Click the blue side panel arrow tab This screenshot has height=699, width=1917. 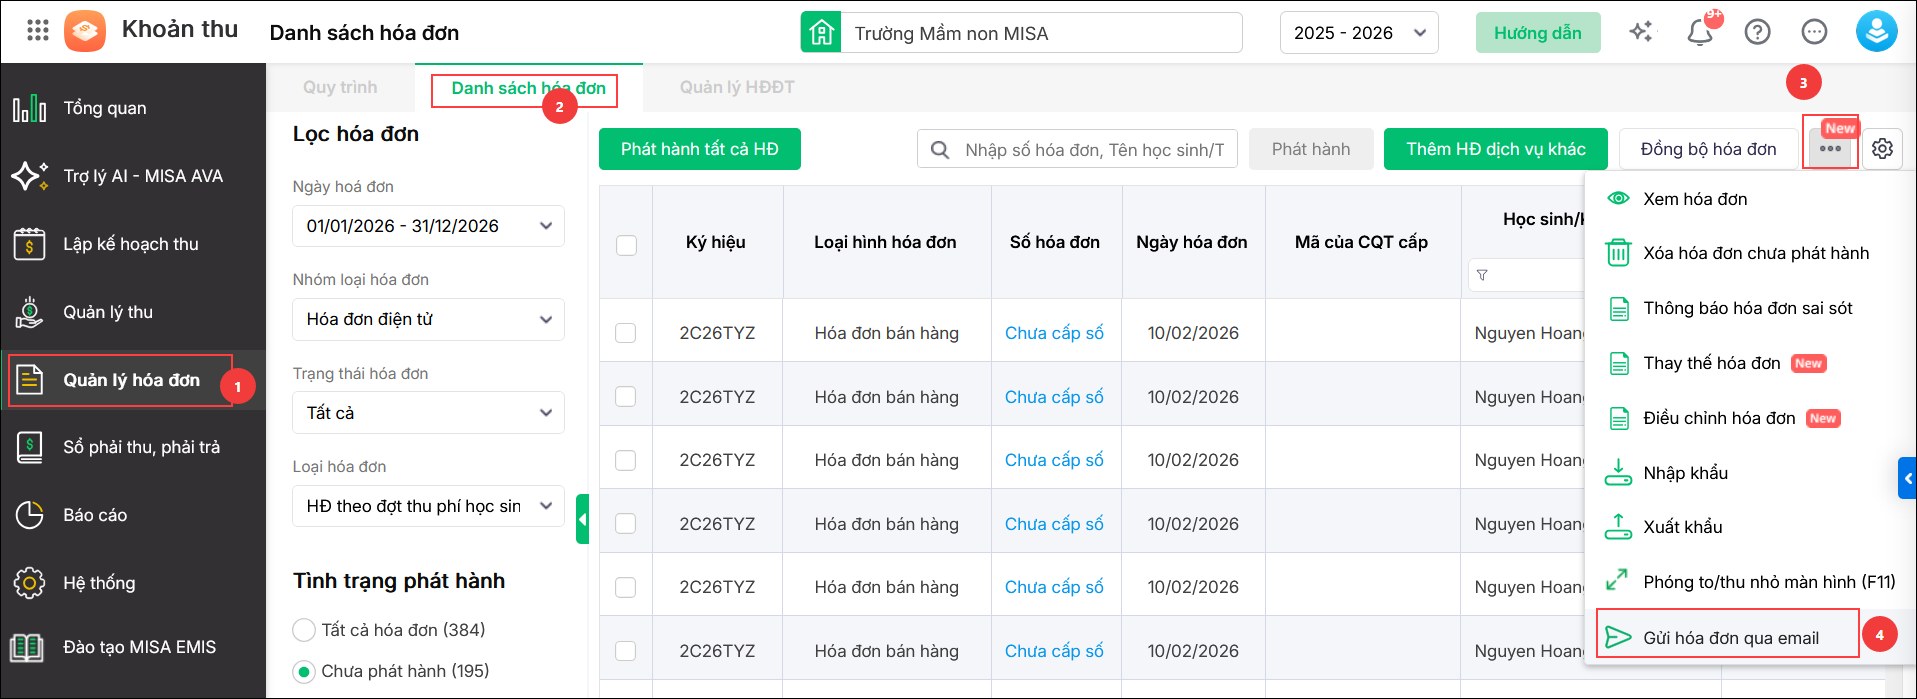(x=1907, y=478)
